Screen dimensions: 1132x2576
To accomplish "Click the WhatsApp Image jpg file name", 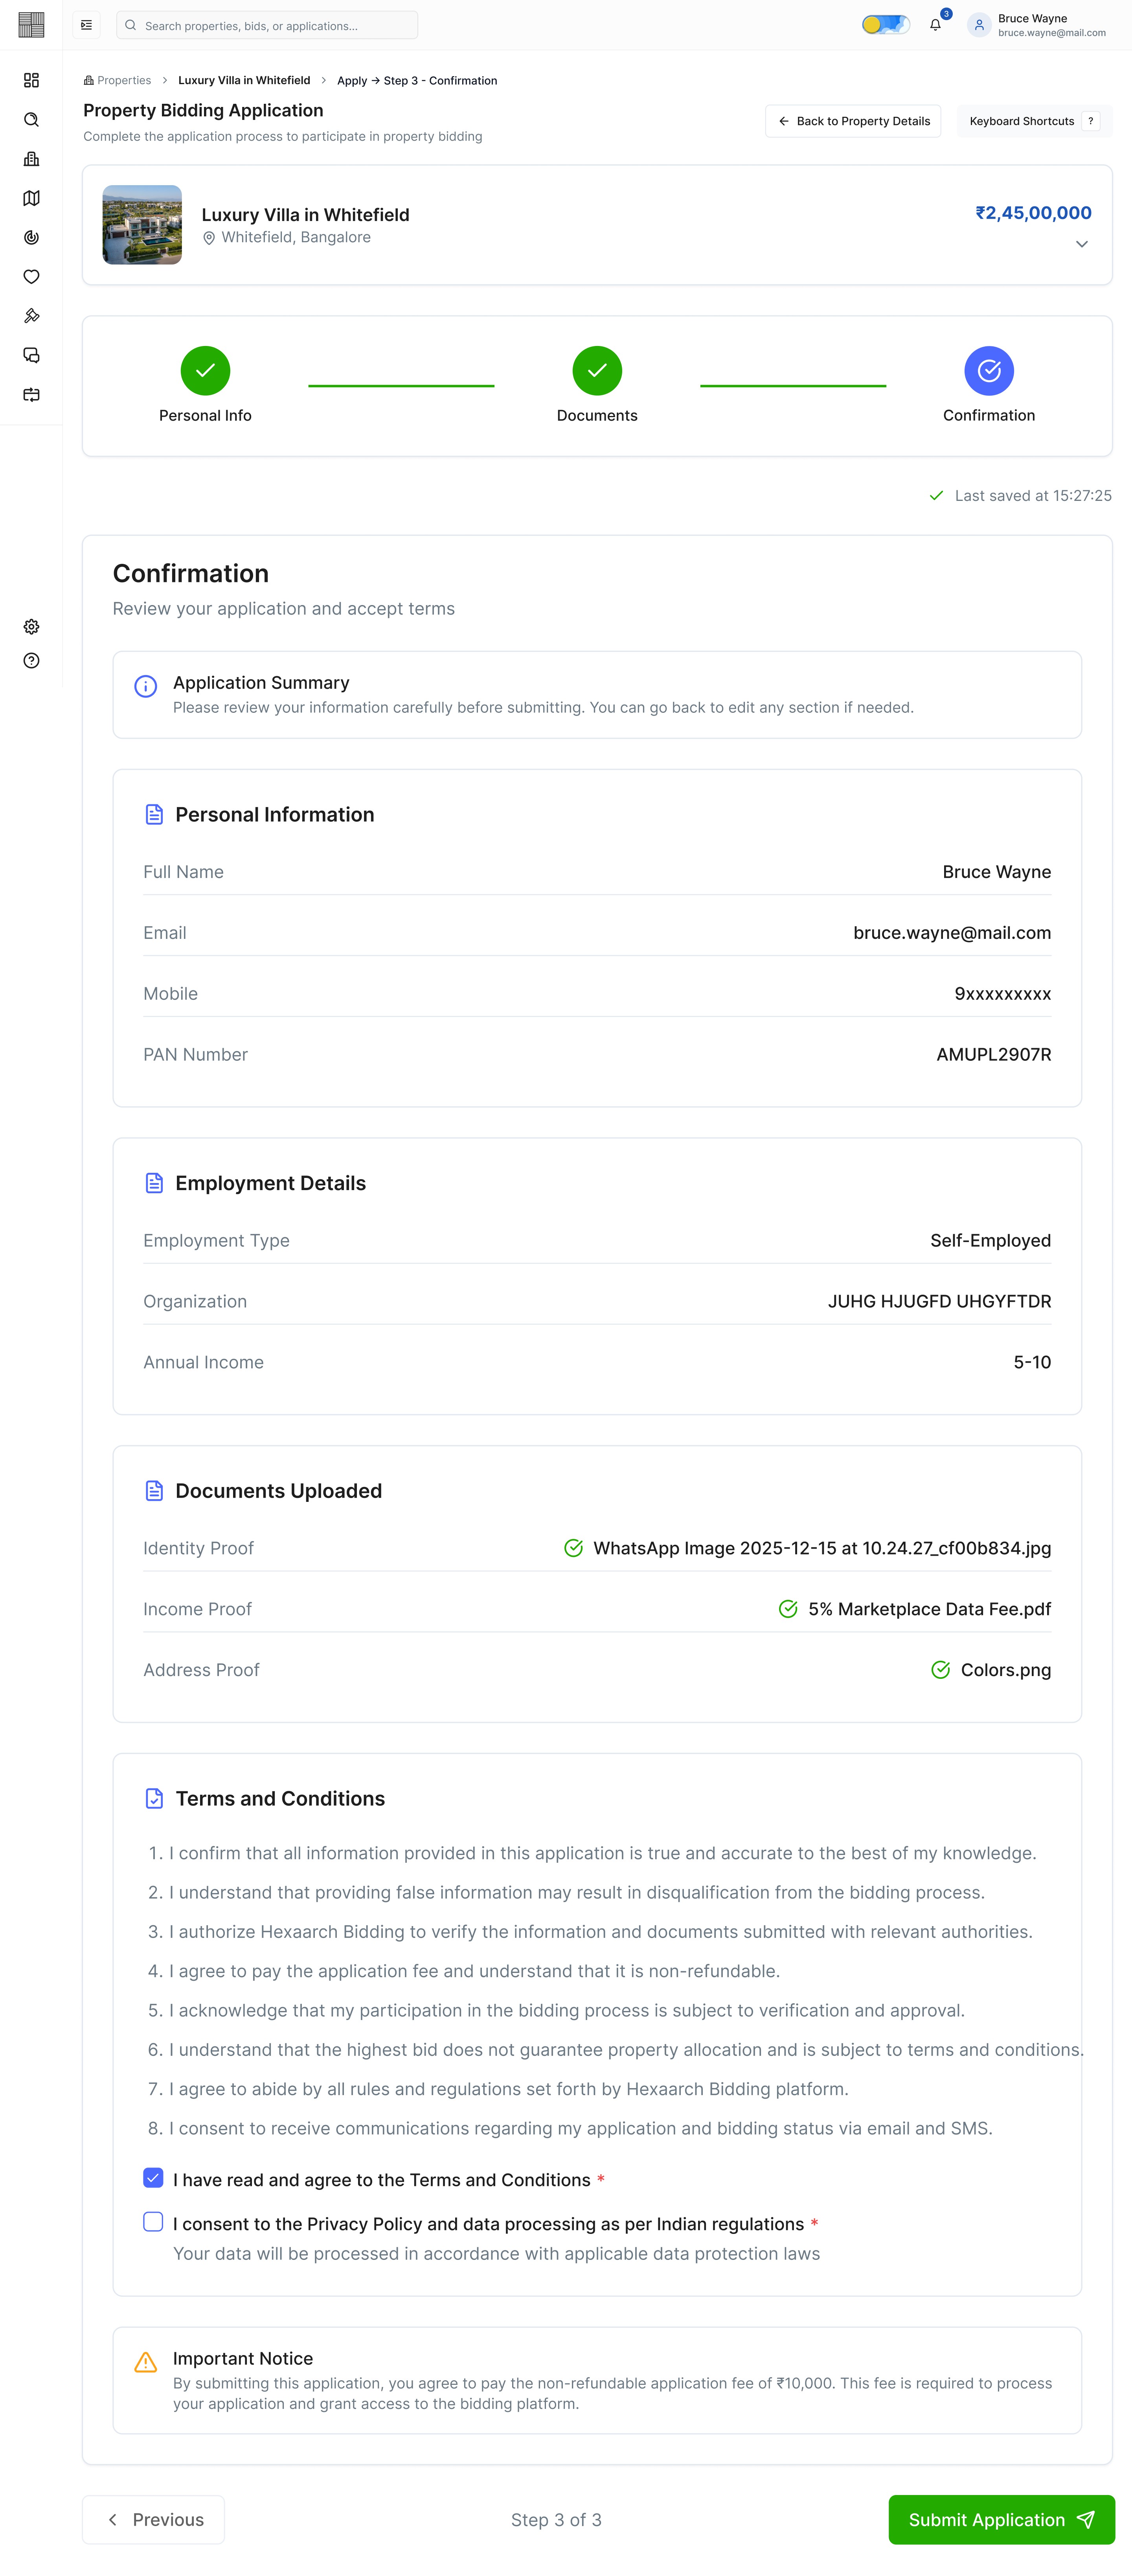I will click(x=822, y=1548).
